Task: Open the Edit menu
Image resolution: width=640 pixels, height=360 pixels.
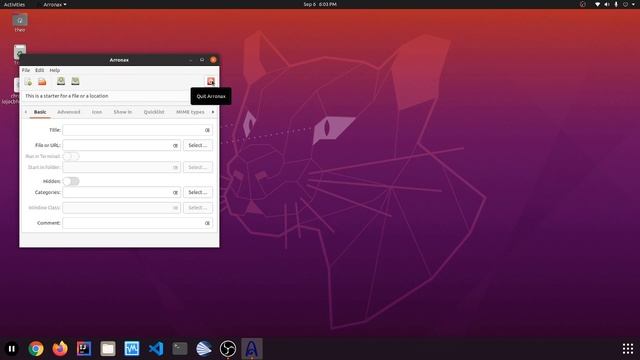Action: pyautogui.click(x=39, y=70)
